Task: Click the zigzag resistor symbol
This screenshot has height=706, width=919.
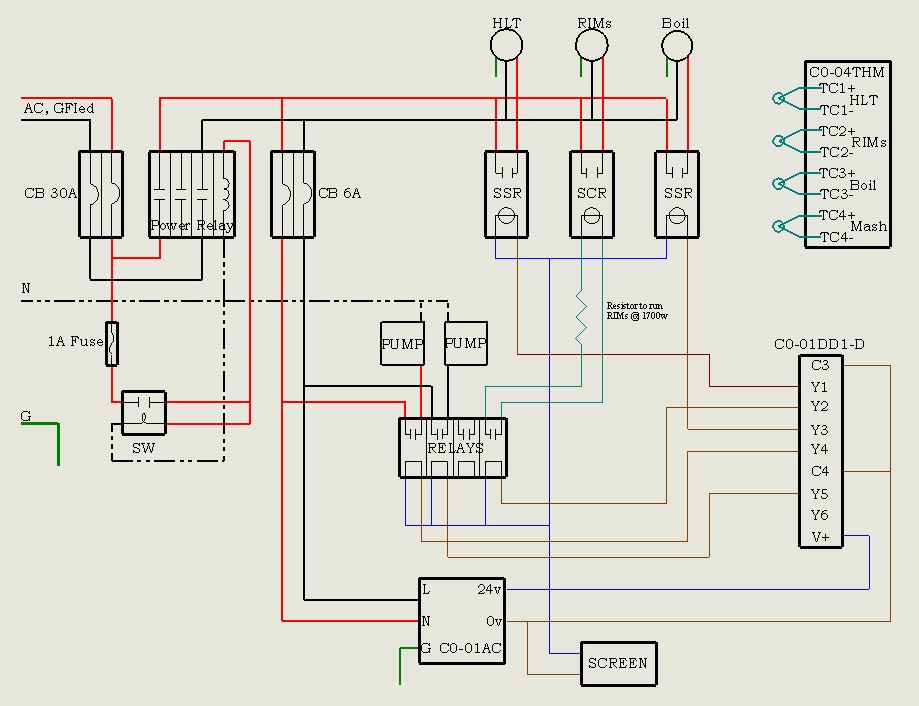Action: (581, 318)
